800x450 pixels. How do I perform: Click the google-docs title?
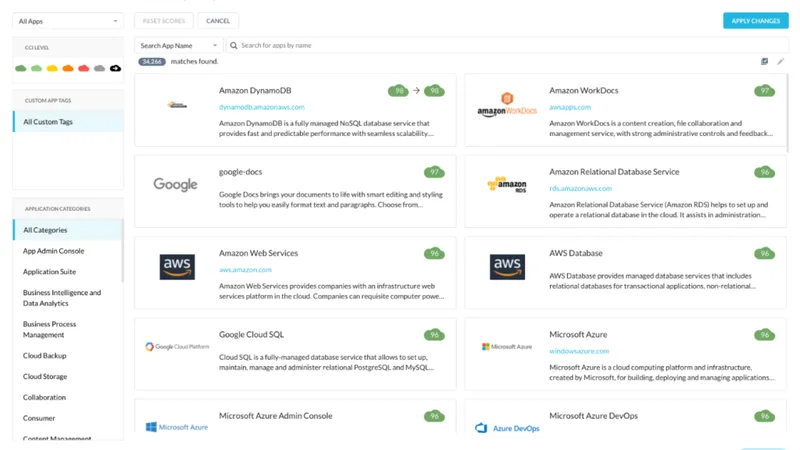coord(240,172)
